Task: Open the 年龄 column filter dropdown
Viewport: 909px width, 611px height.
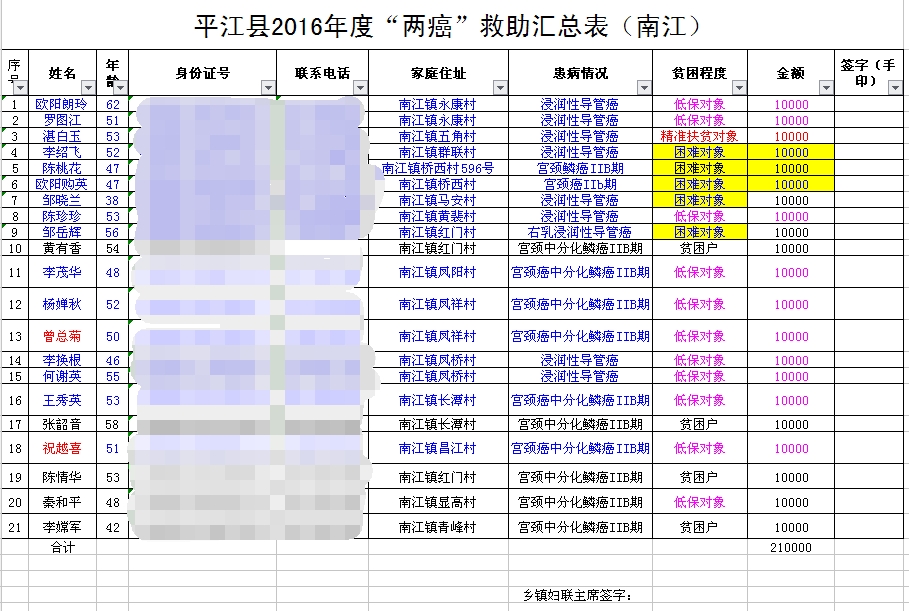Action: point(120,88)
